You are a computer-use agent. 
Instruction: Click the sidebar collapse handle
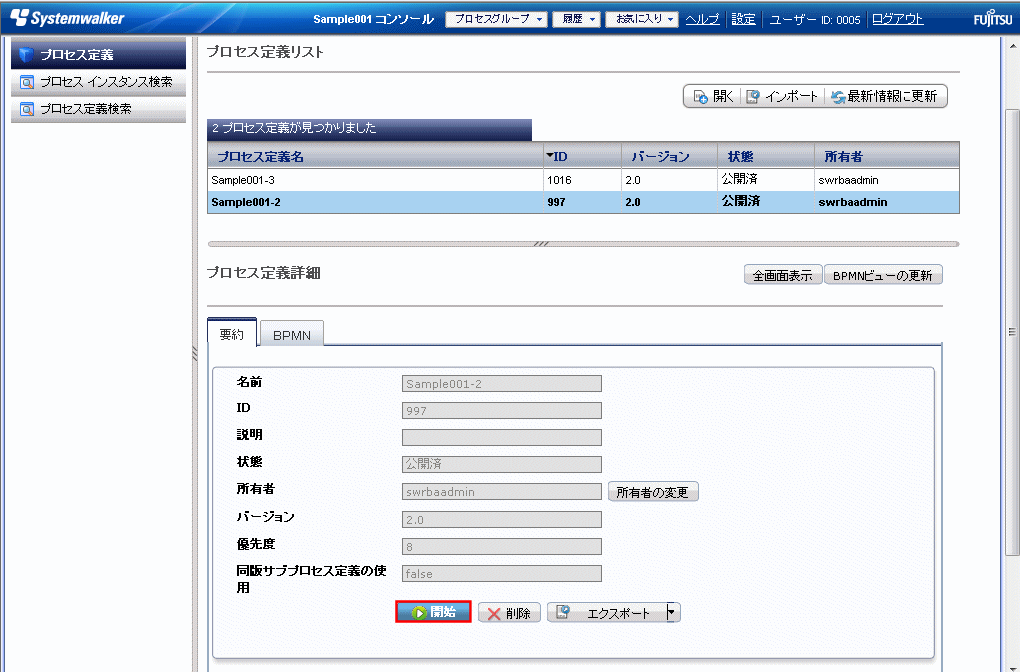(195, 355)
